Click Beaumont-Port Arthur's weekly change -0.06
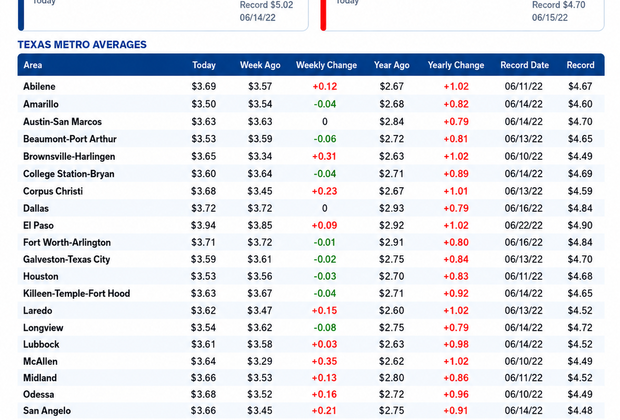The image size is (620, 420). pyautogui.click(x=325, y=139)
